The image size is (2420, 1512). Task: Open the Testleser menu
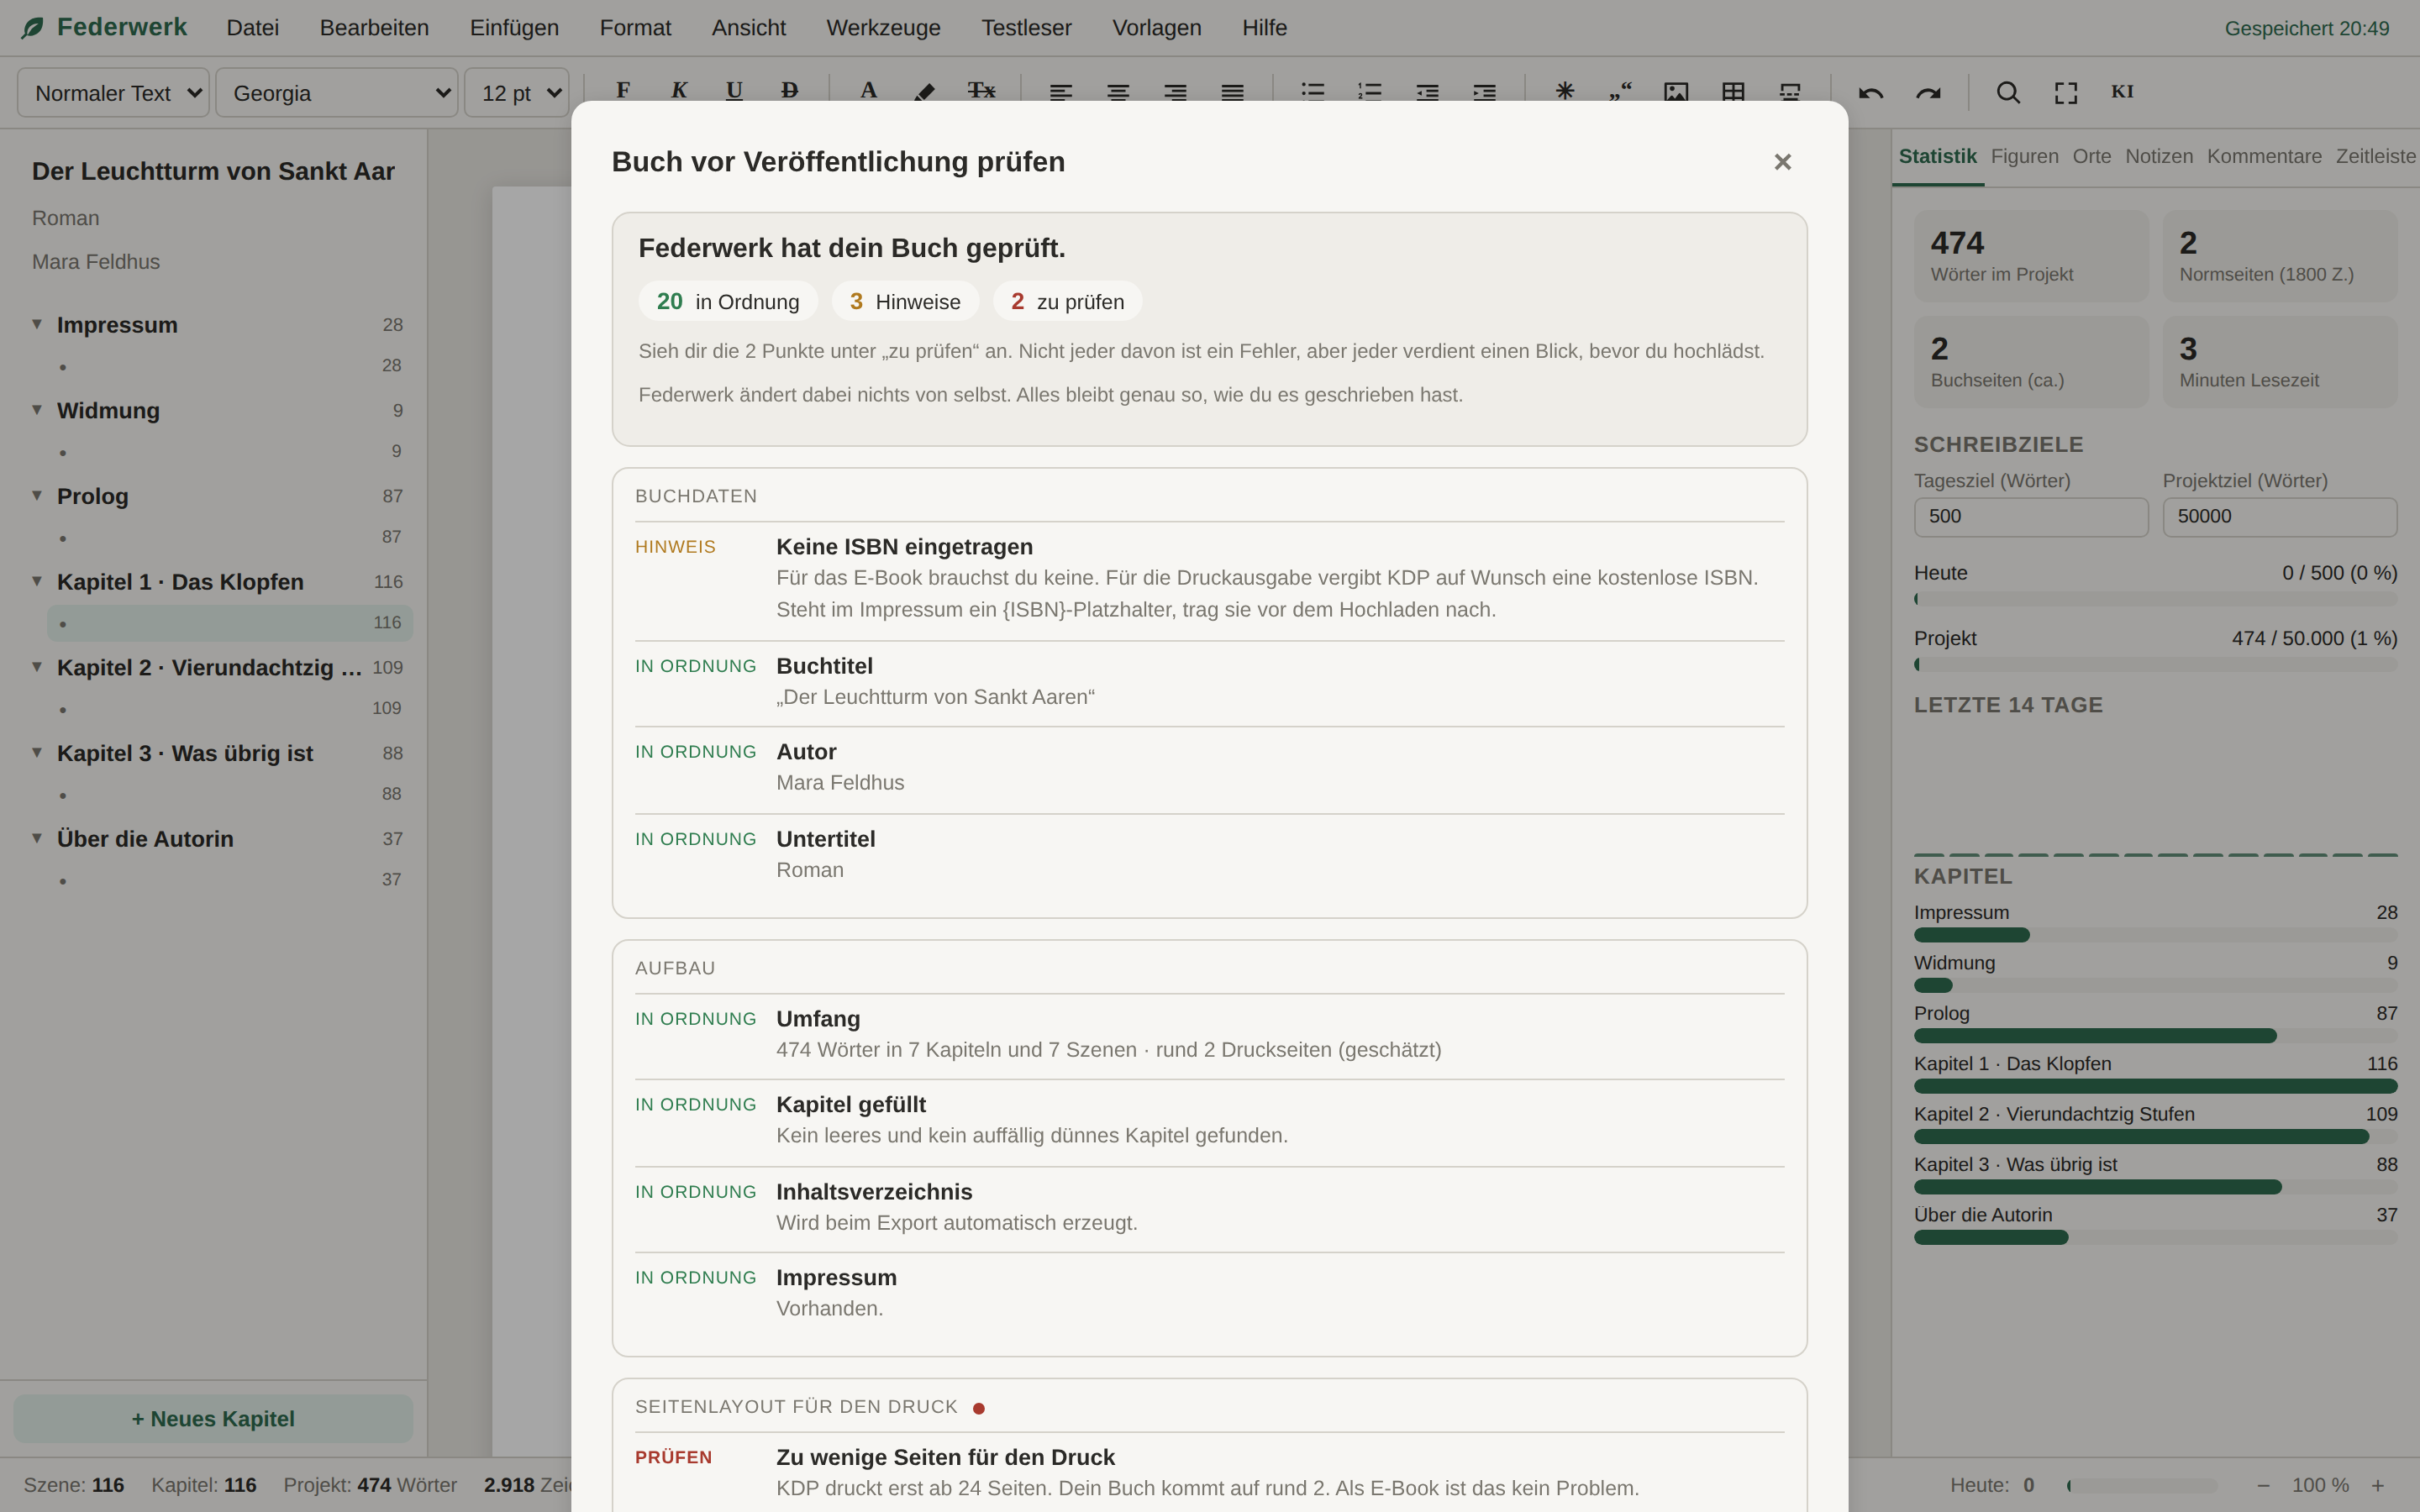coord(1026,28)
